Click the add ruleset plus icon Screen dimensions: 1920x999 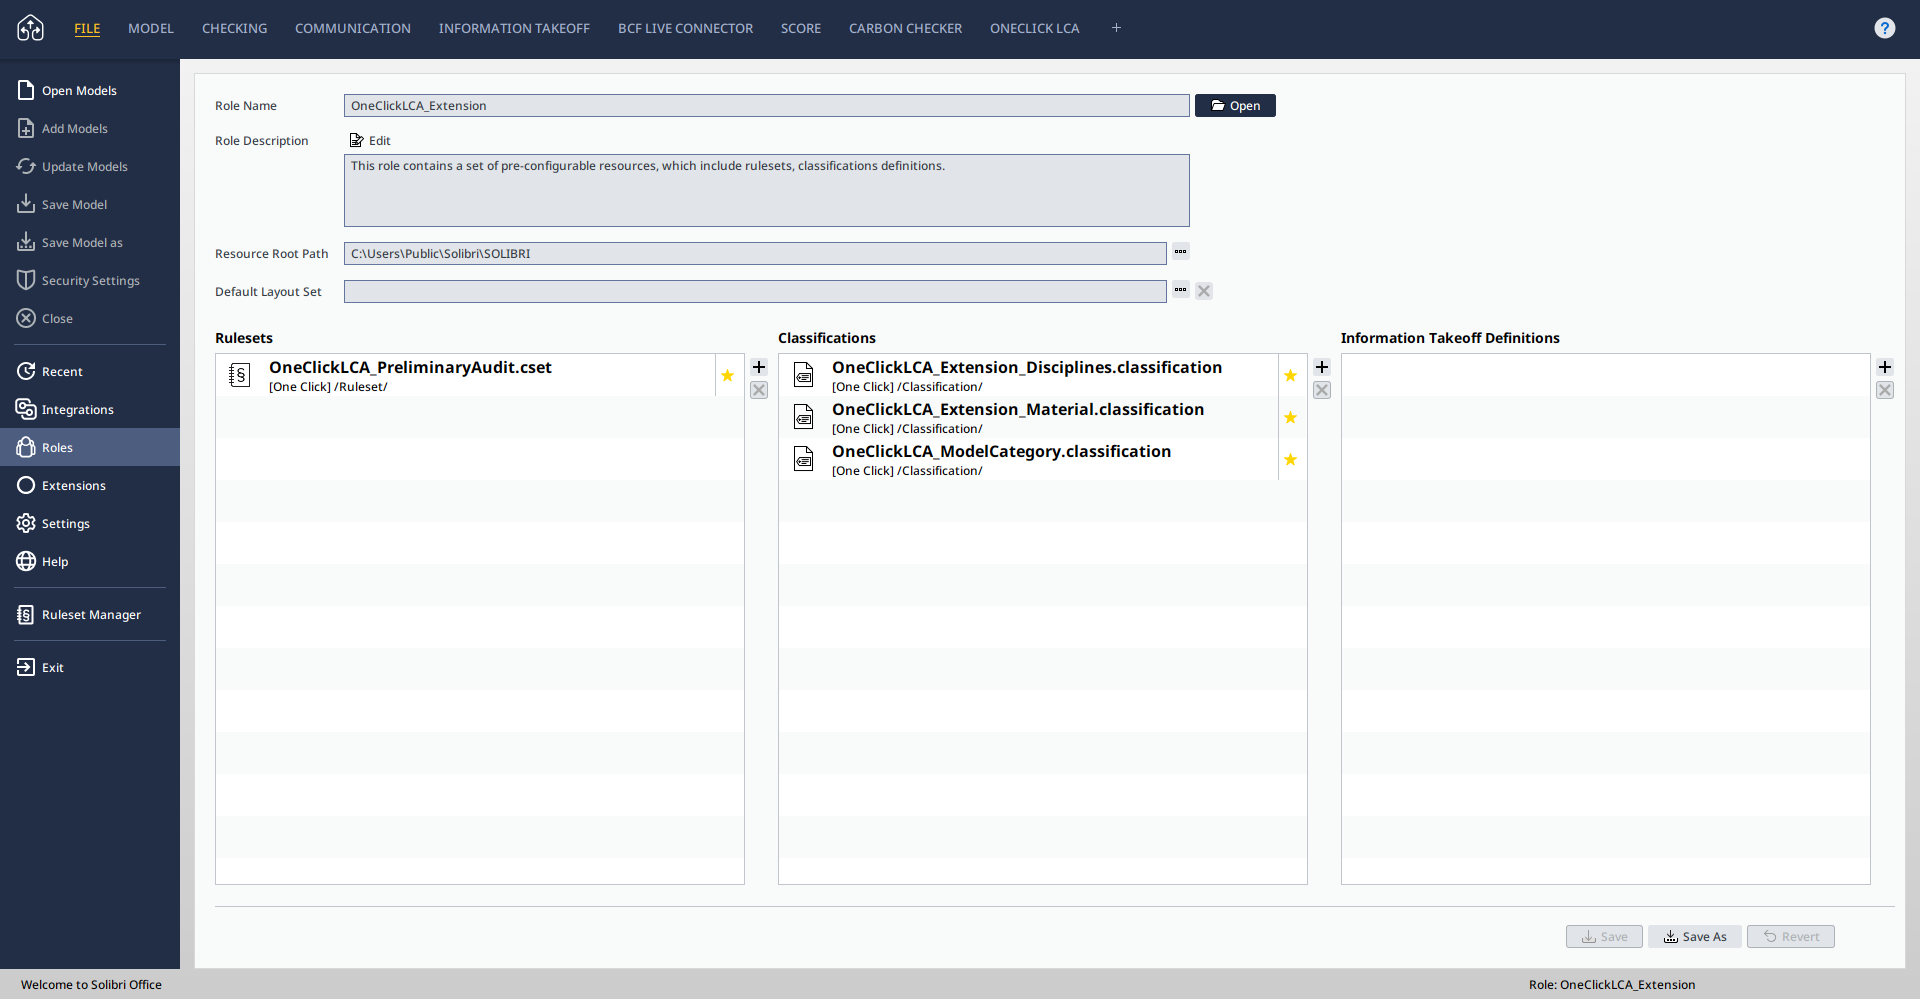[759, 367]
